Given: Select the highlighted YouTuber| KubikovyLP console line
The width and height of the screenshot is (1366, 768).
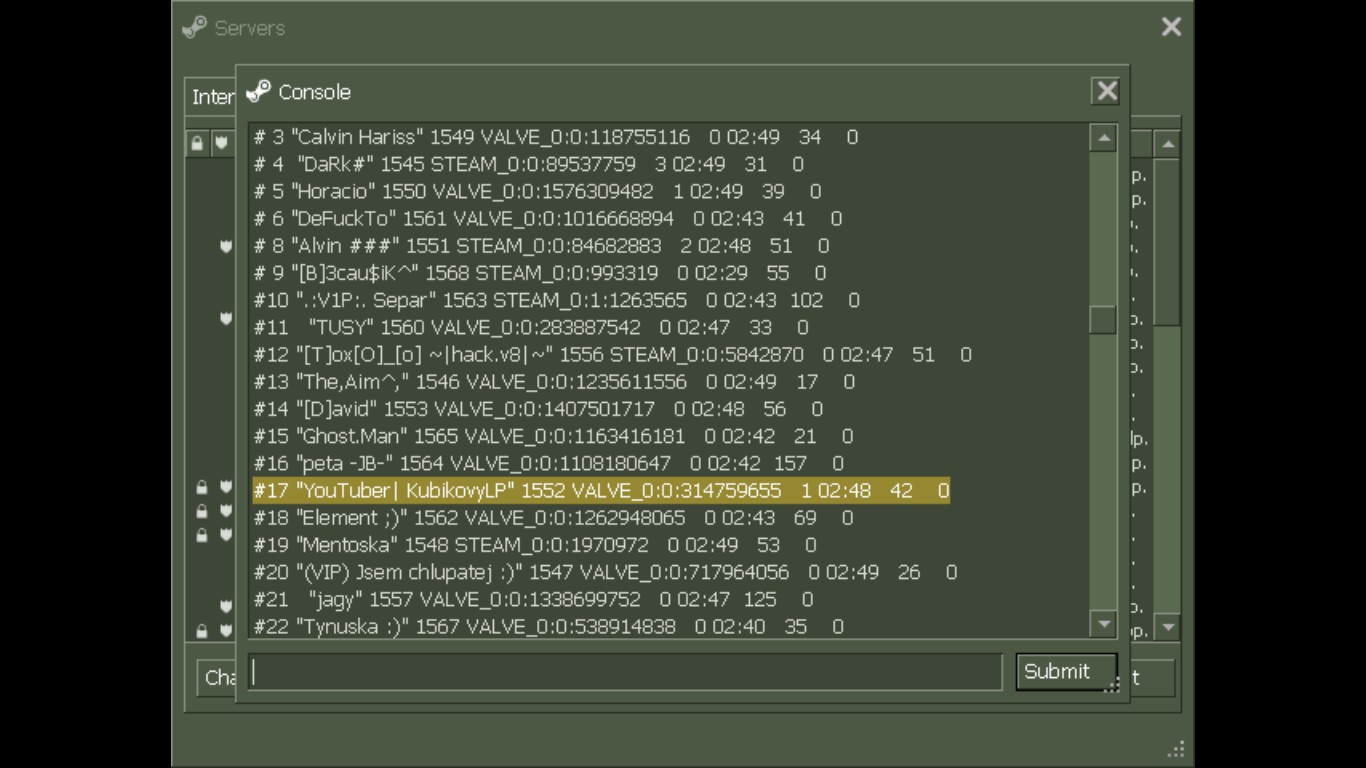Looking at the screenshot, I should (600, 491).
